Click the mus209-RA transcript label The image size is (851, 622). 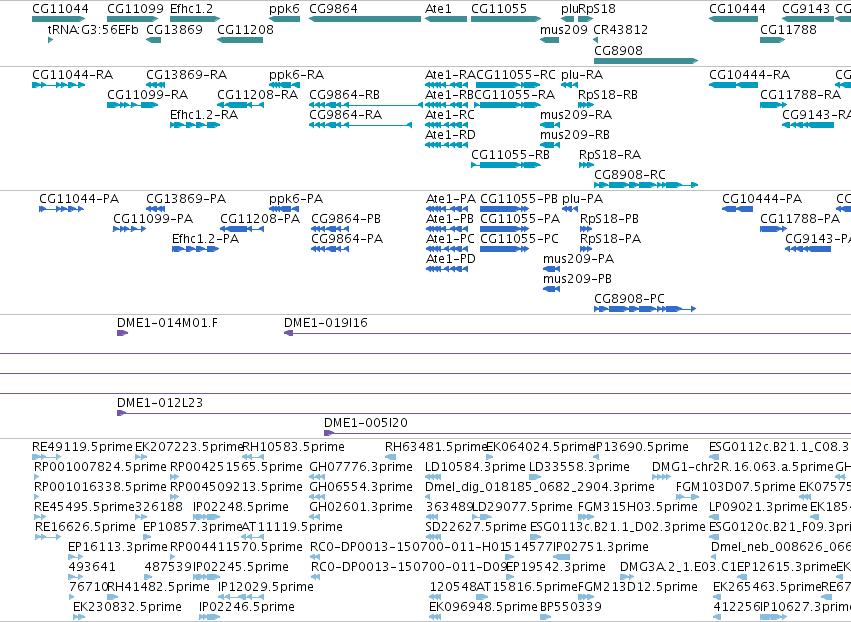576,115
